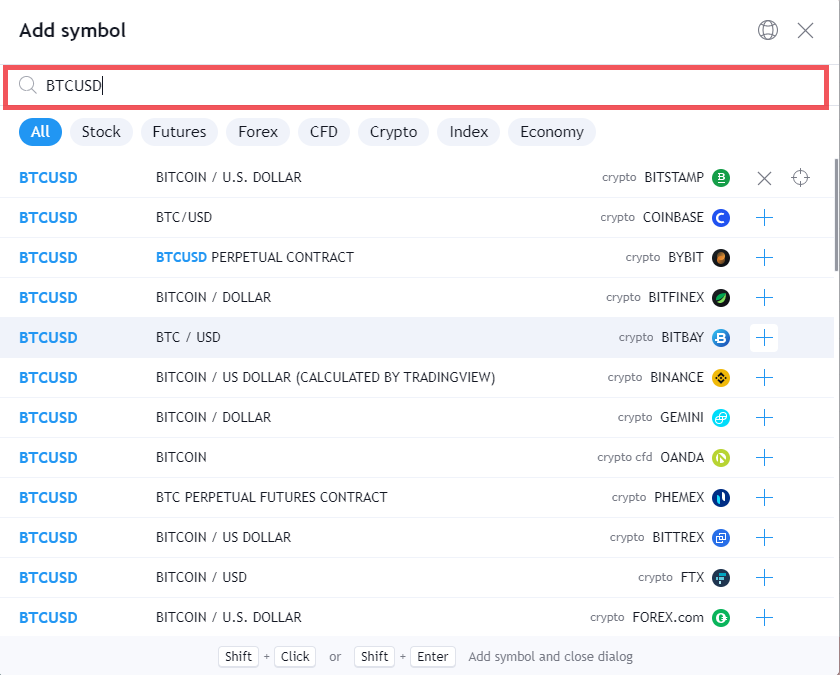Select the BITCOIN / DOLLAR BITFINEX description

click(213, 297)
